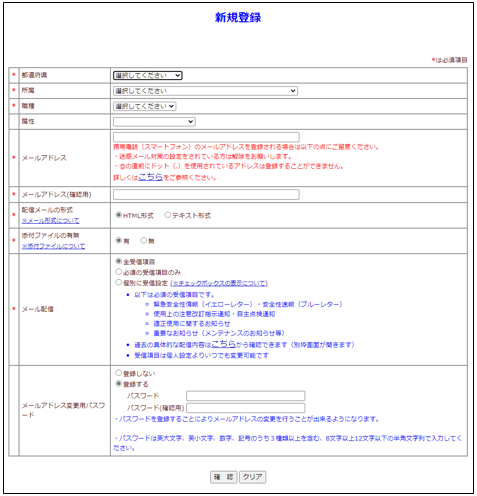Click the 確認 button
The image size is (477, 496).
(224, 477)
